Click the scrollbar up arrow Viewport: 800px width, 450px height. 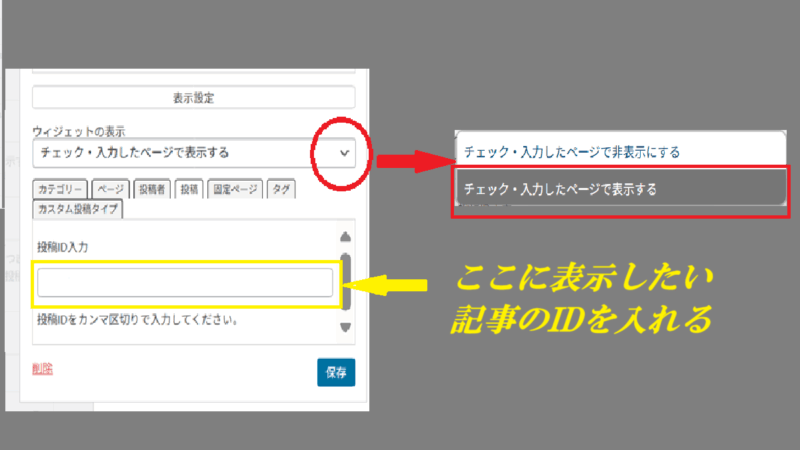click(345, 237)
